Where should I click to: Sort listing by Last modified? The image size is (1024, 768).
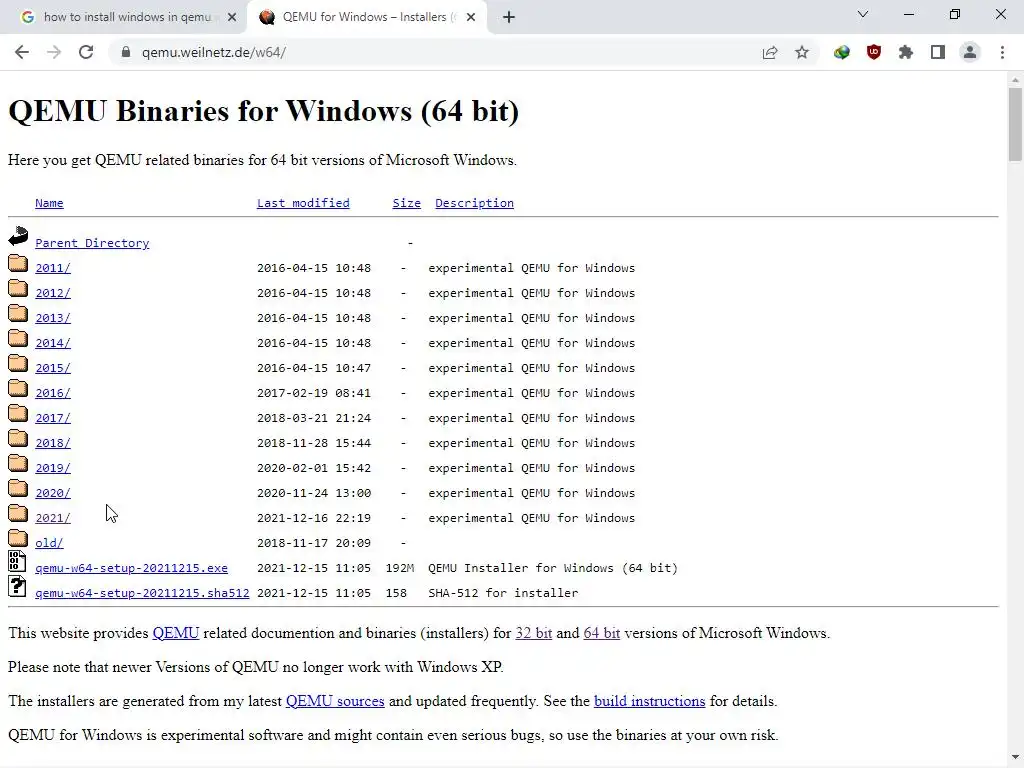point(303,203)
